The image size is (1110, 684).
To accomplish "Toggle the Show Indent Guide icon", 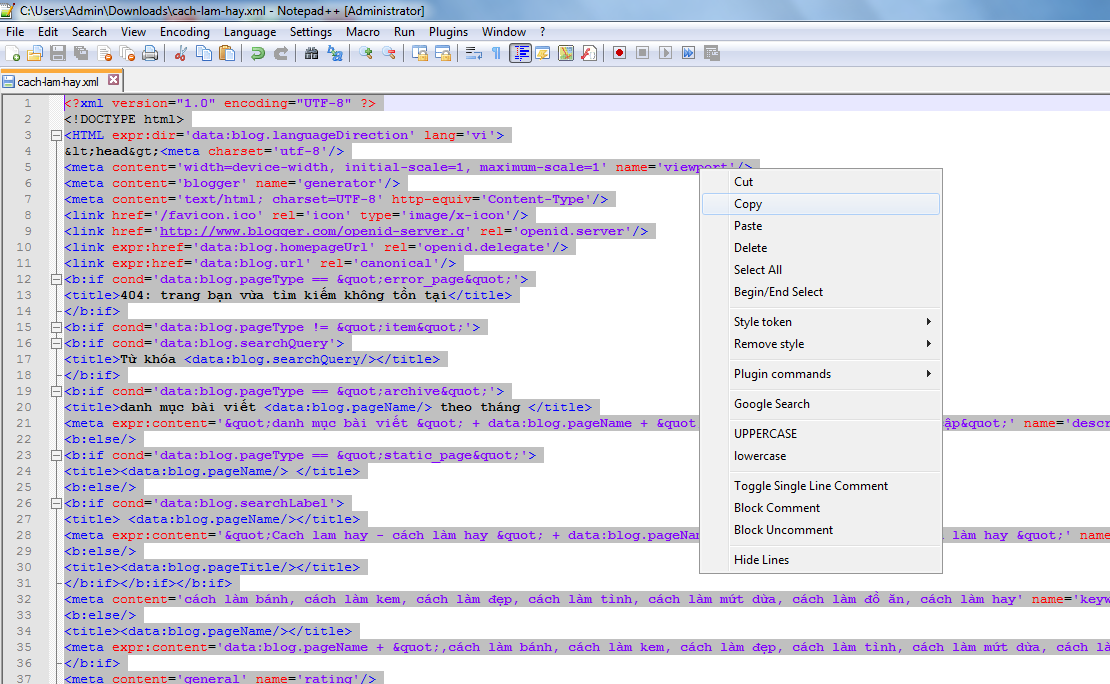I will 520,53.
